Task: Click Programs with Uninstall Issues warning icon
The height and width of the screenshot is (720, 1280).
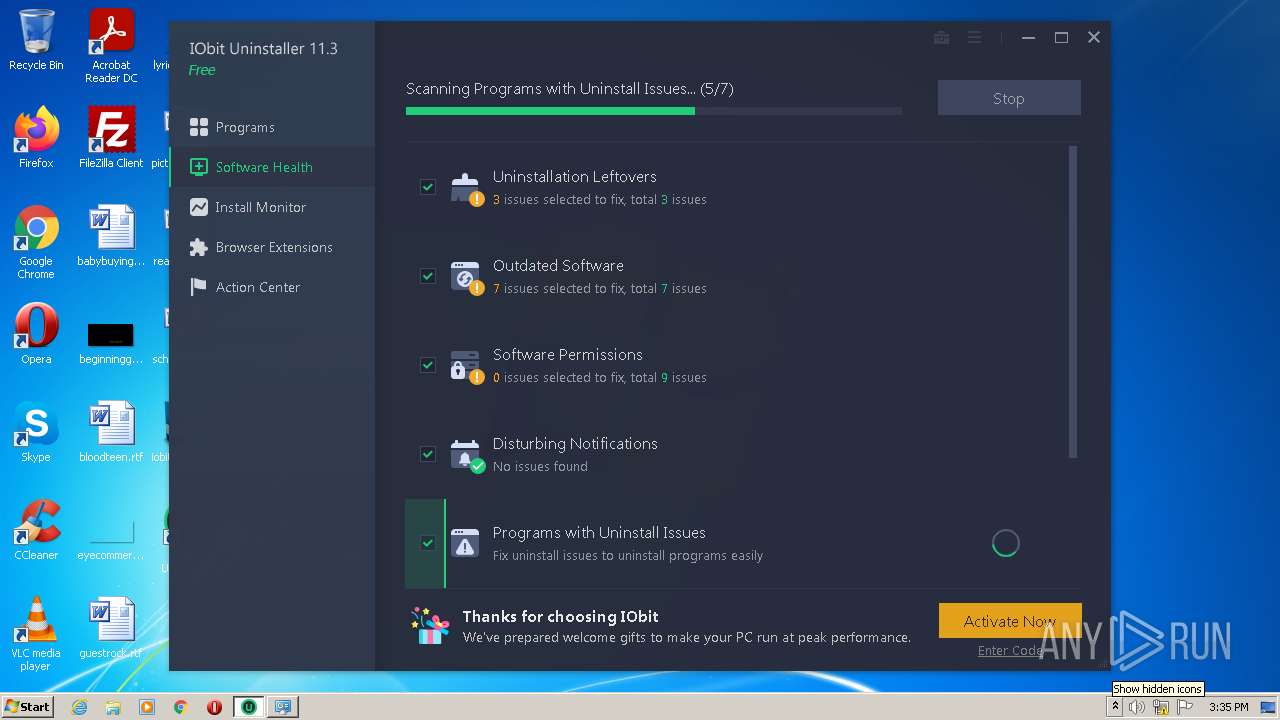Action: [465, 543]
